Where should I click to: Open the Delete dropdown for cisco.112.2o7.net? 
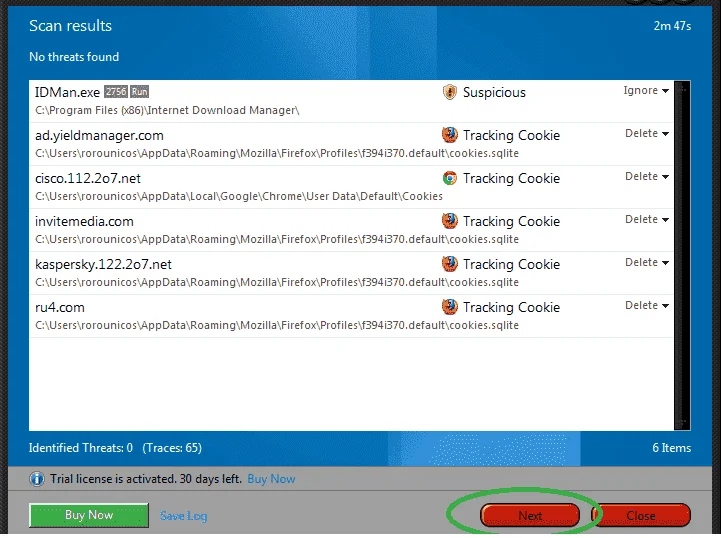click(x=647, y=177)
